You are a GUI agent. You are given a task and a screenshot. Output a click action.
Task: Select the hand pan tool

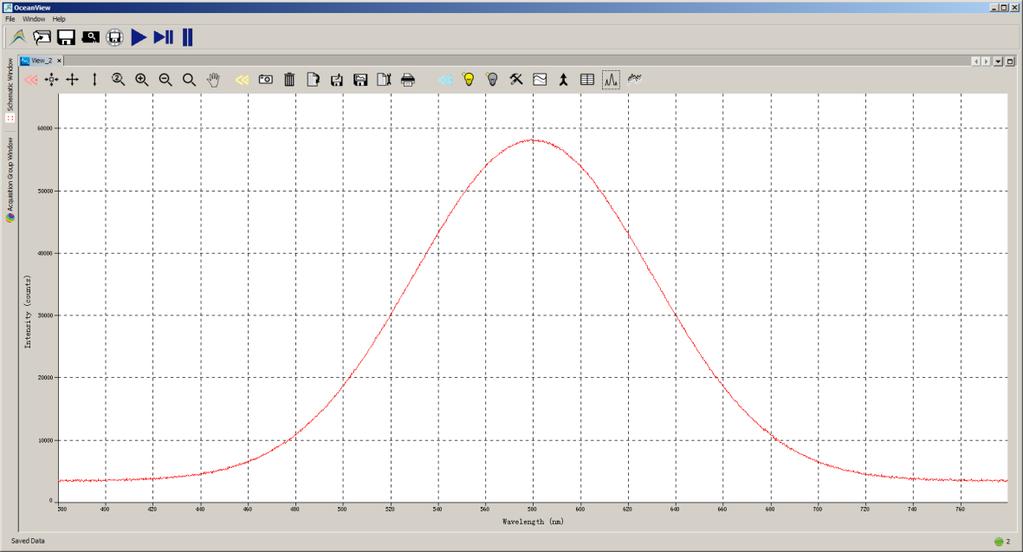pos(213,80)
